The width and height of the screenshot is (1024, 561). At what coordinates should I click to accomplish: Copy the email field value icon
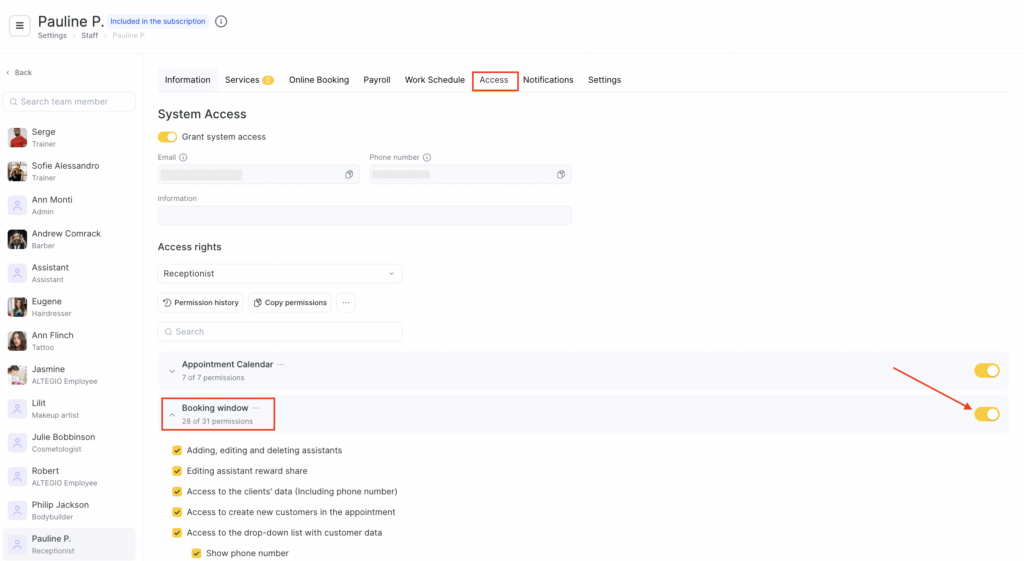tap(349, 174)
